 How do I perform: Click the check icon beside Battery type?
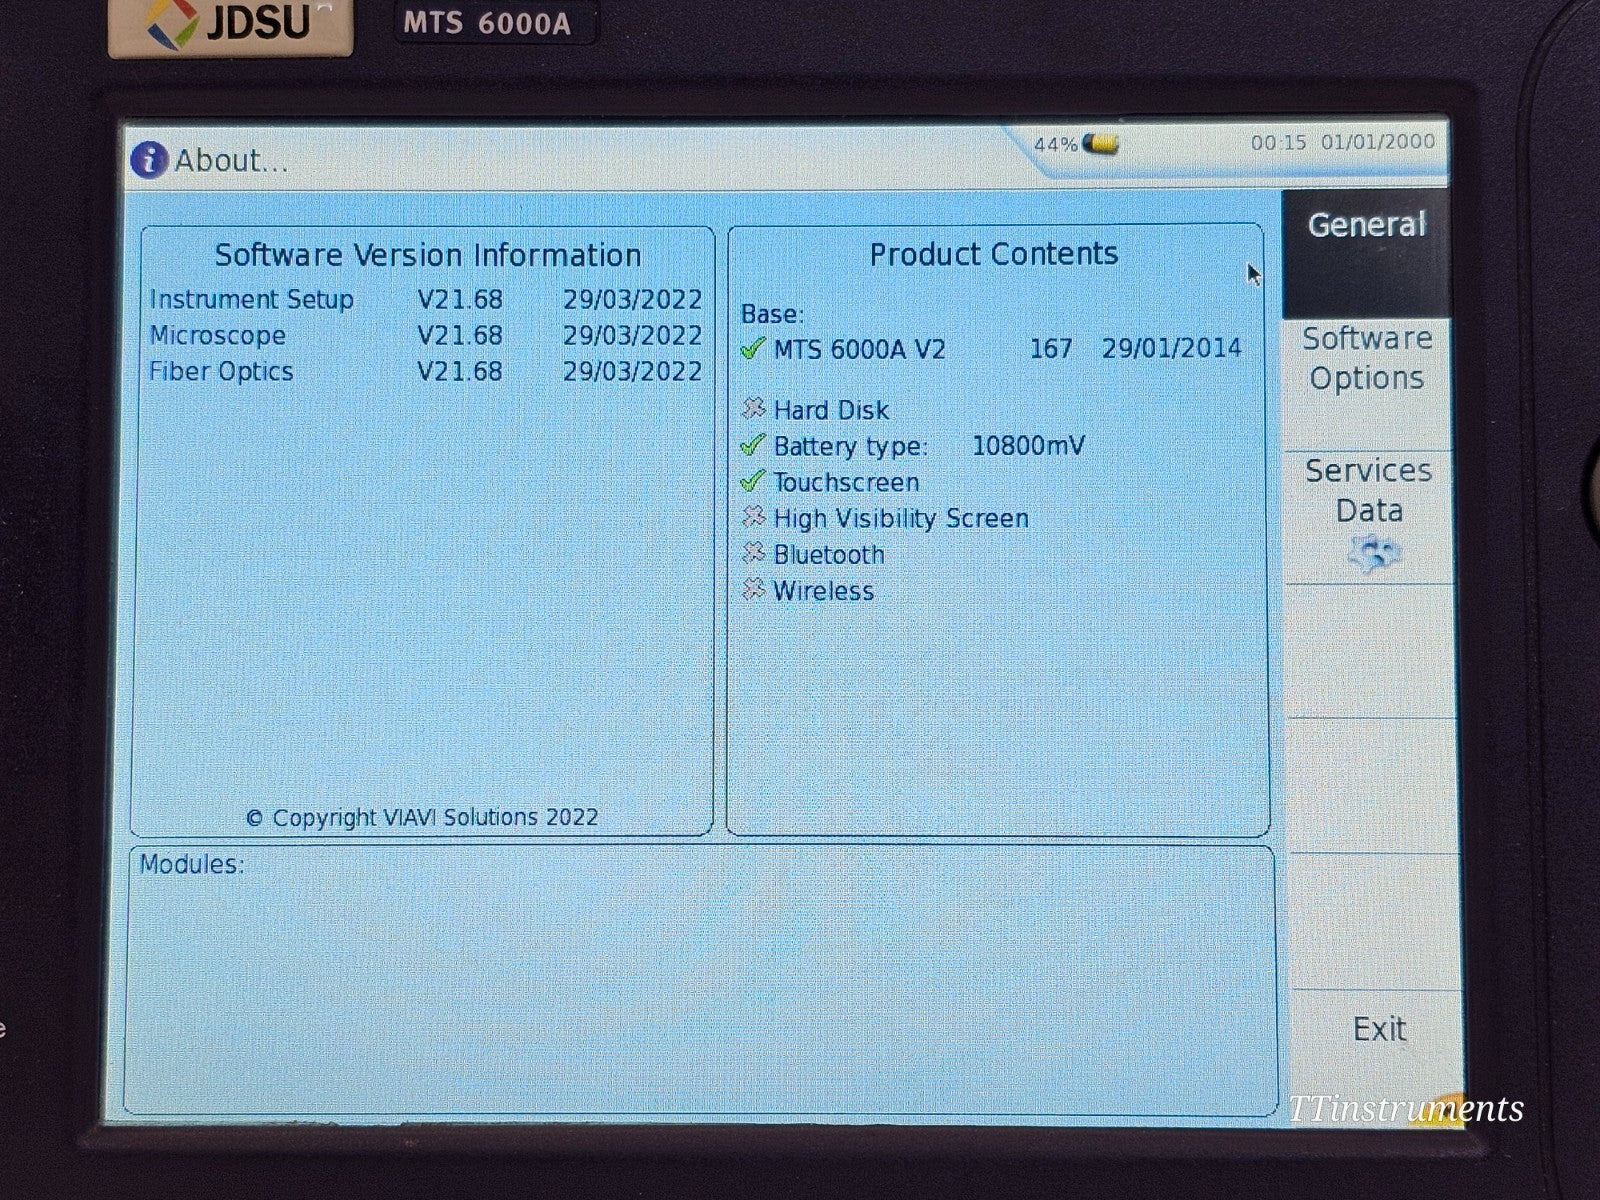(x=752, y=445)
